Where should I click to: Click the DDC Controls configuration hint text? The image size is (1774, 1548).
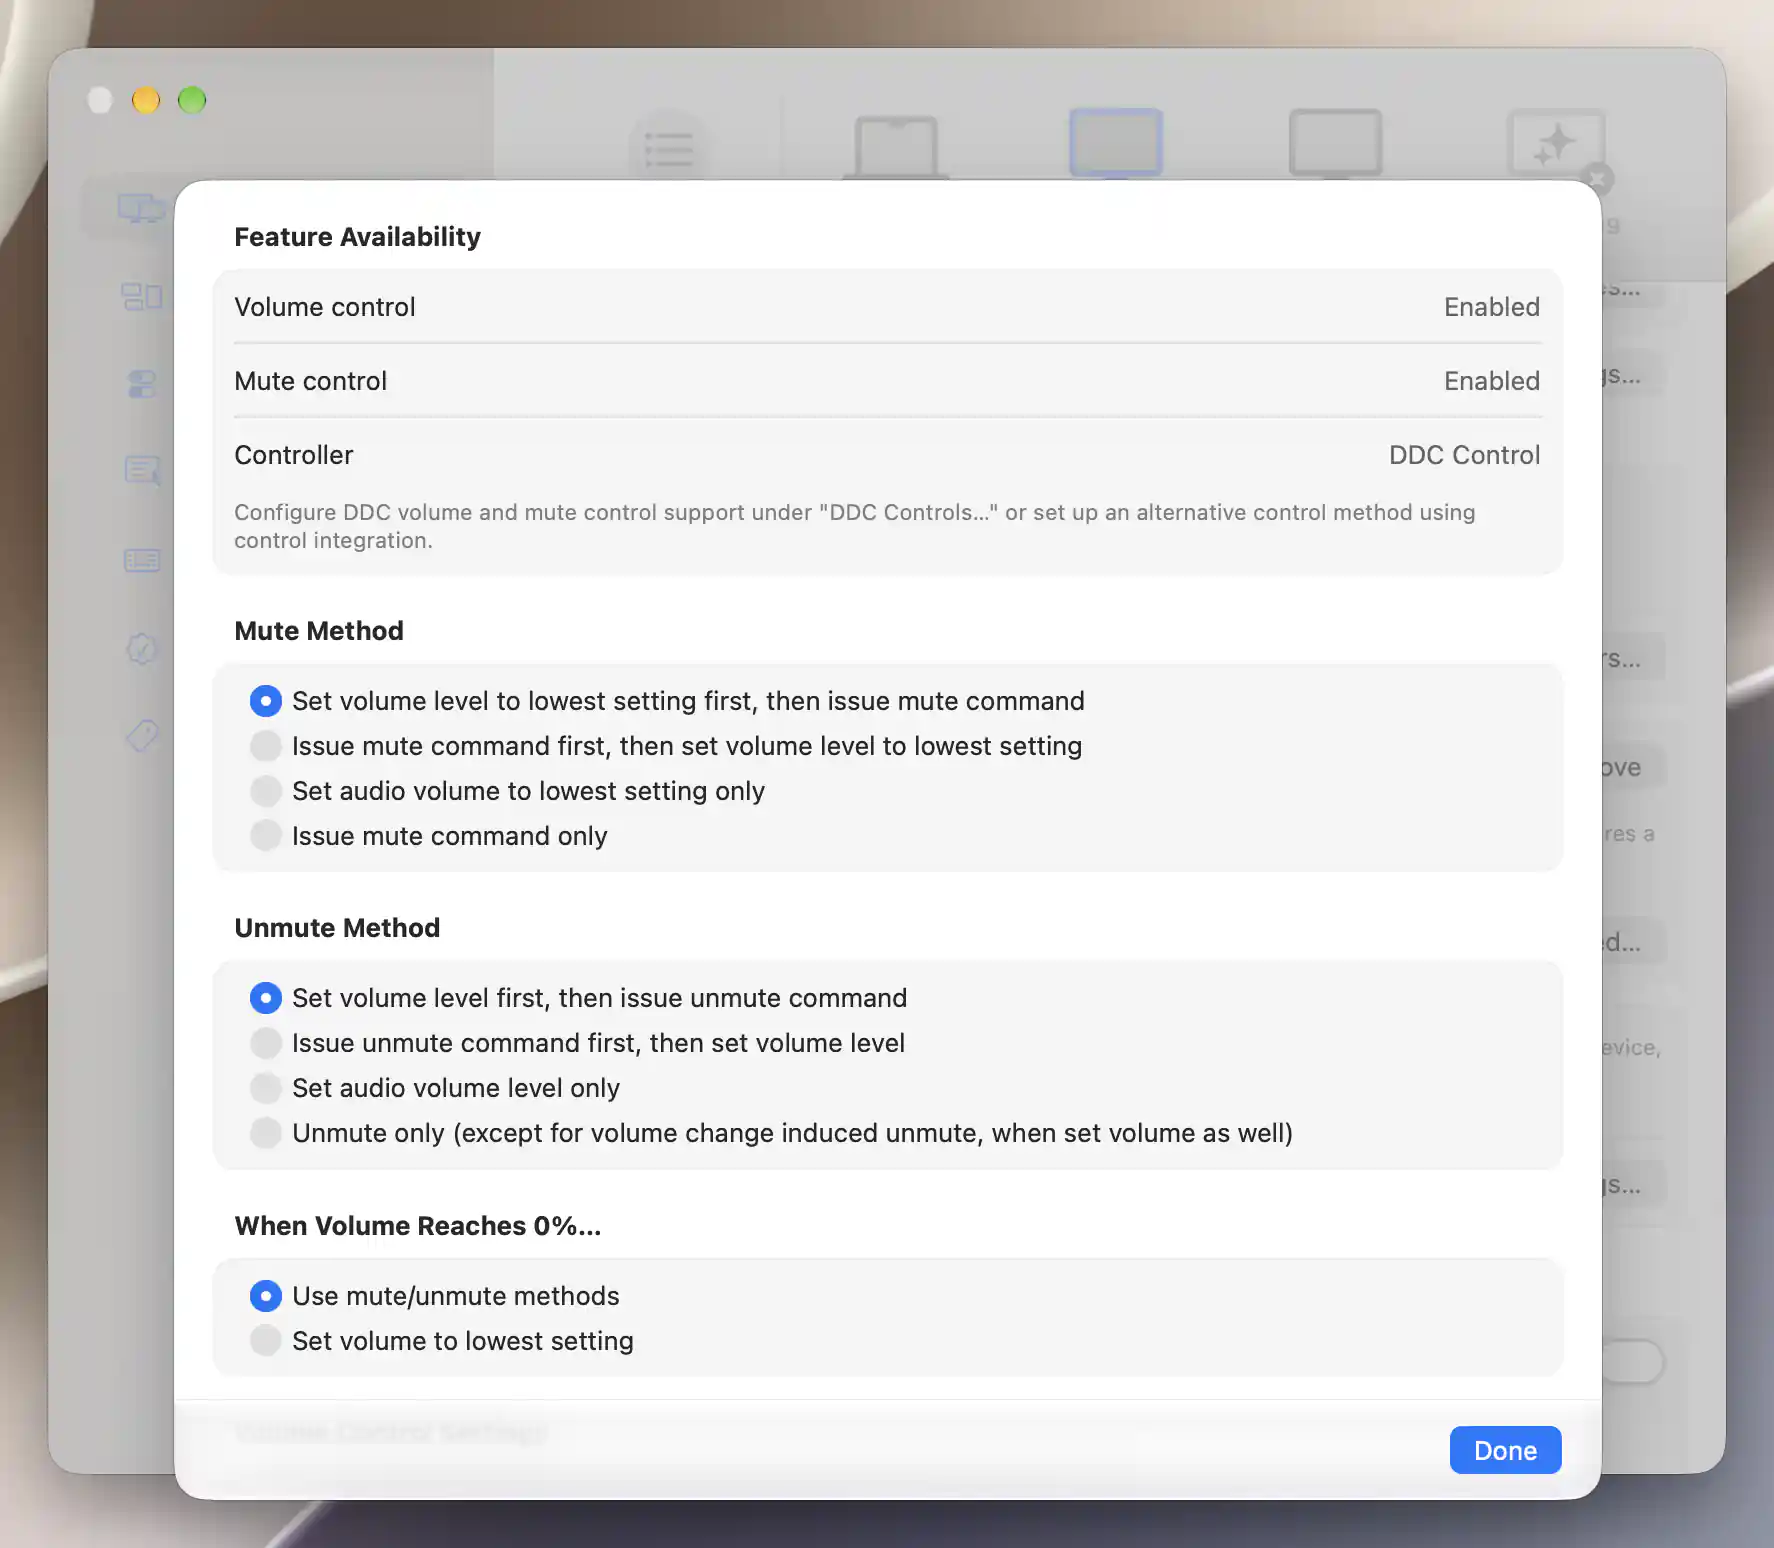coord(854,526)
